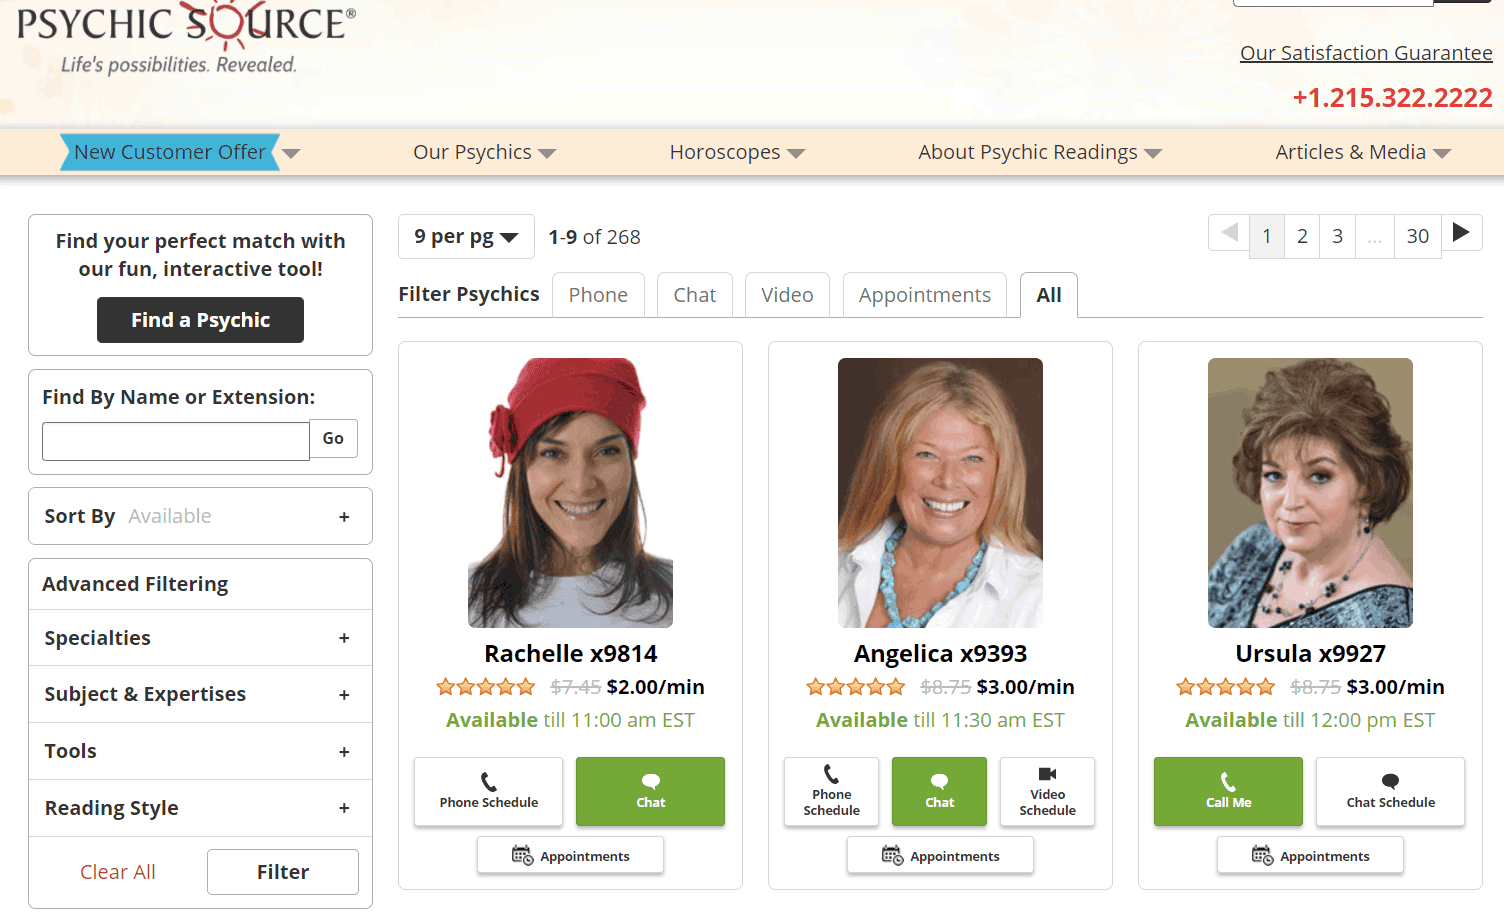Click Ursula's Call Me button
The width and height of the screenshot is (1504, 913).
(x=1228, y=791)
